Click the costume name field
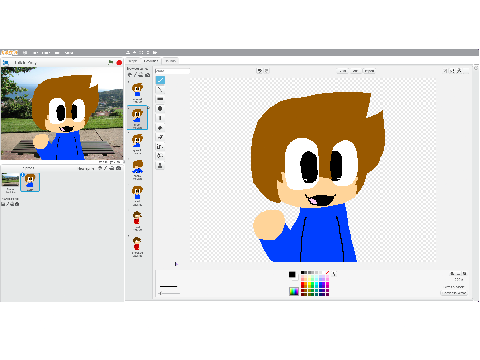480x360 pixels. pos(172,71)
